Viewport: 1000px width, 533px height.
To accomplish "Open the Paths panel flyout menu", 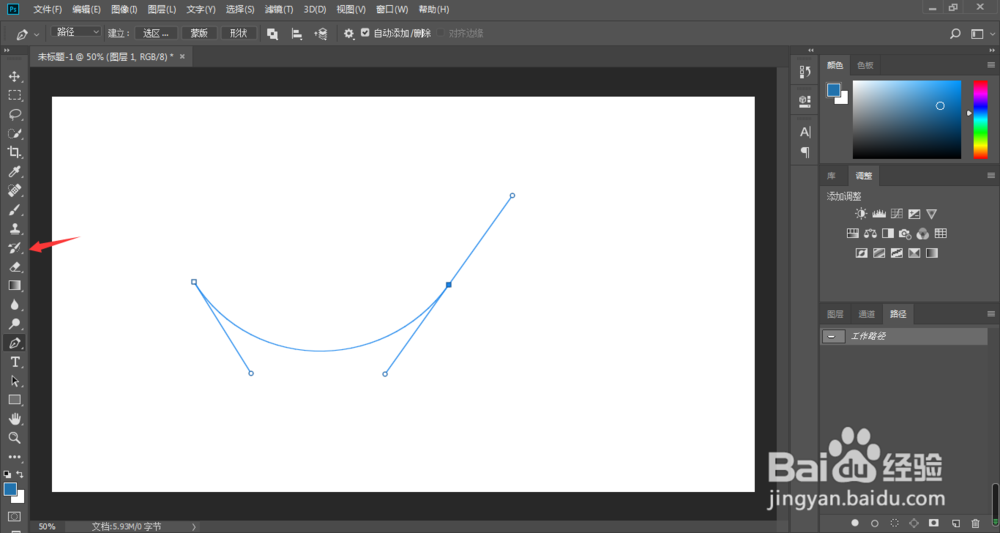I will (x=990, y=314).
